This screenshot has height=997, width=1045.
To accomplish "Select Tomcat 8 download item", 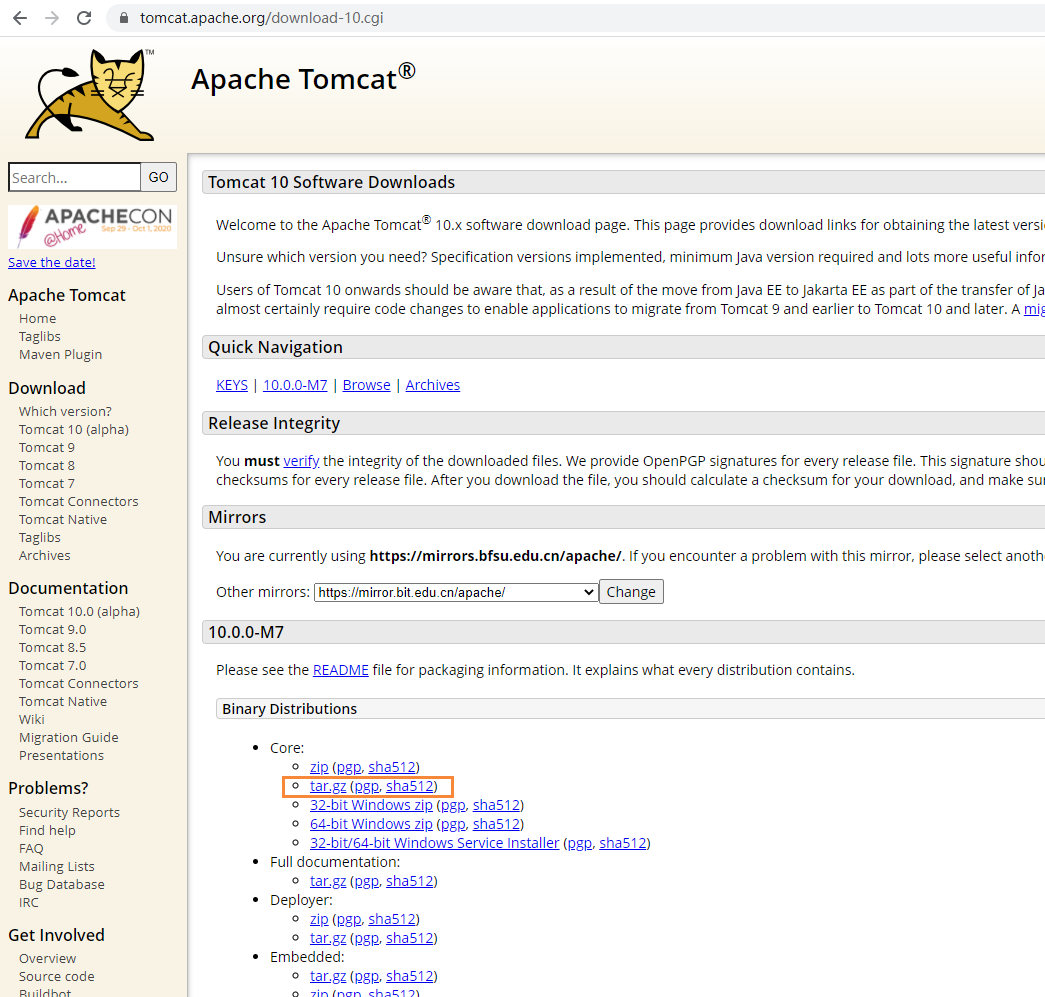I will (x=47, y=465).
